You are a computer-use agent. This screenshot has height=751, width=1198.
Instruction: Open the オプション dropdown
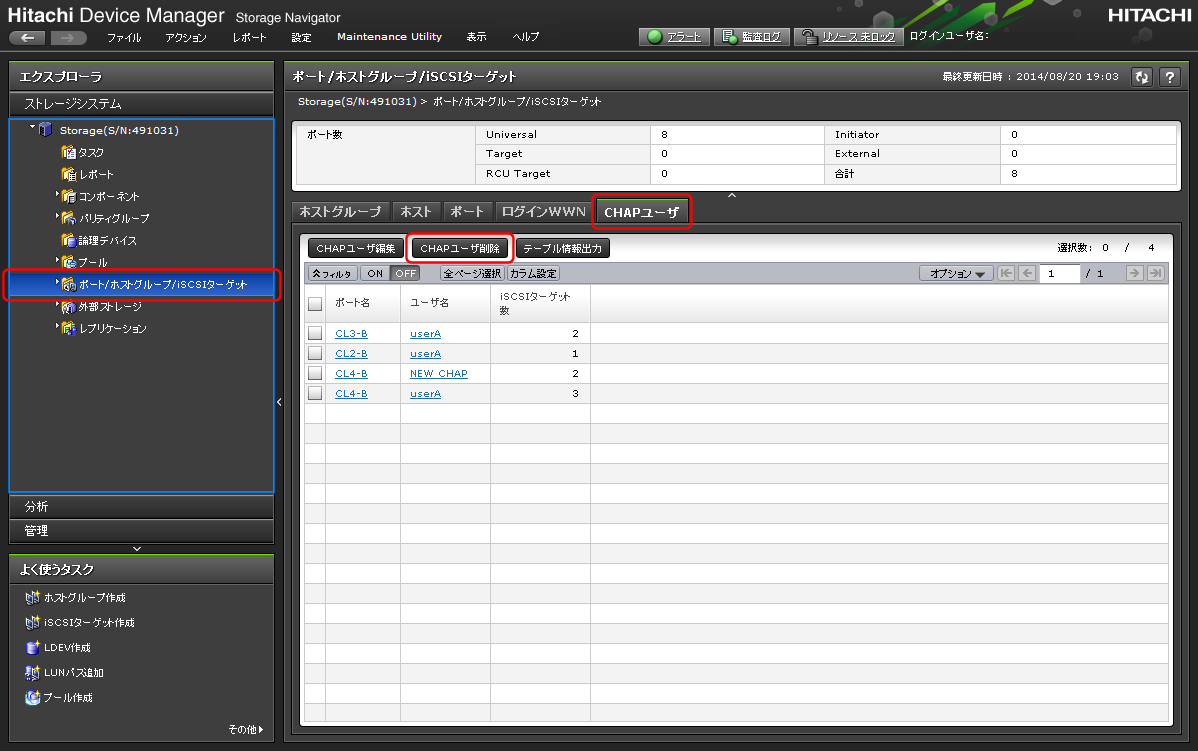(x=956, y=274)
